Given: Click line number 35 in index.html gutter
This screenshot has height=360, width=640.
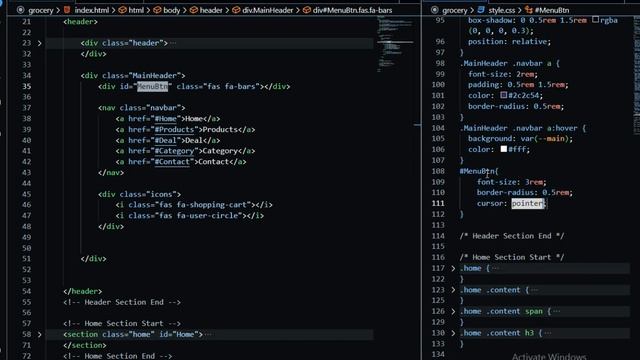Looking at the screenshot, I should (27, 87).
